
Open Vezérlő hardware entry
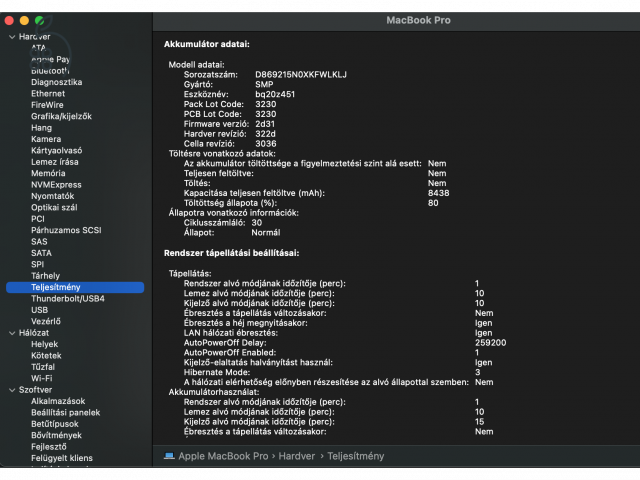point(46,322)
